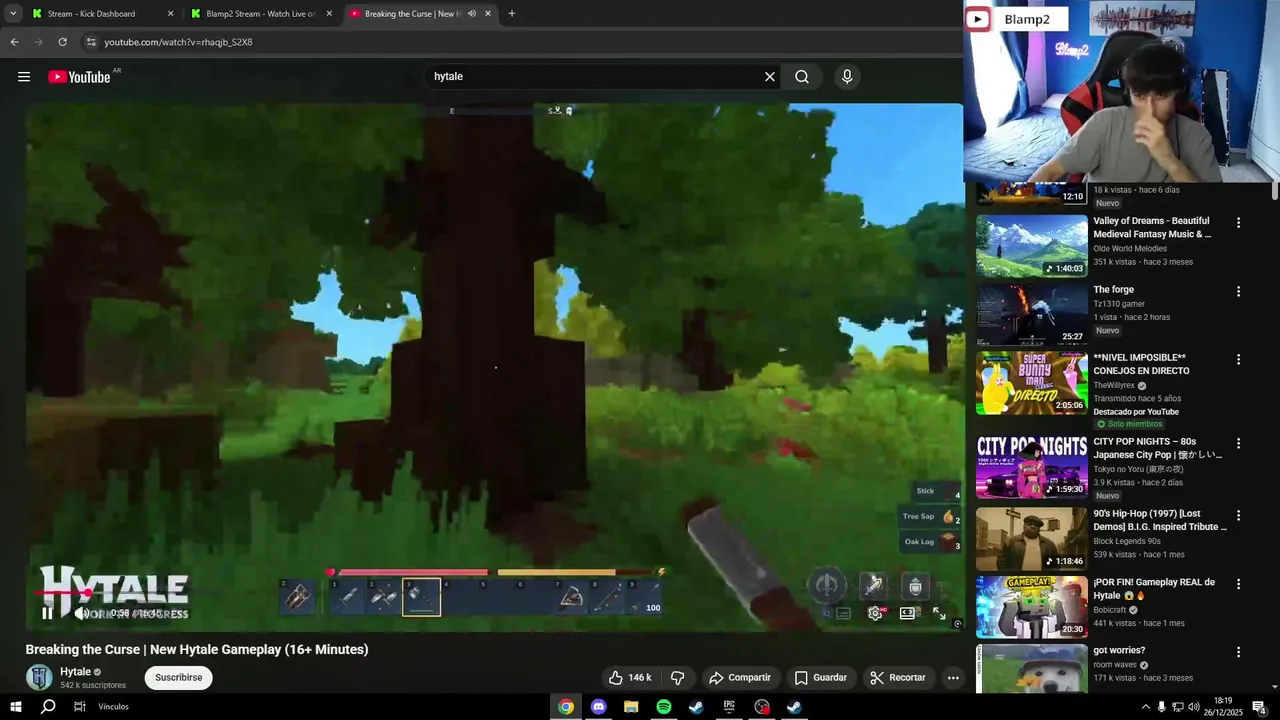Image resolution: width=1280 pixels, height=720 pixels.
Task: Open the Valley of Dreams thumbnail
Action: [1031, 246]
